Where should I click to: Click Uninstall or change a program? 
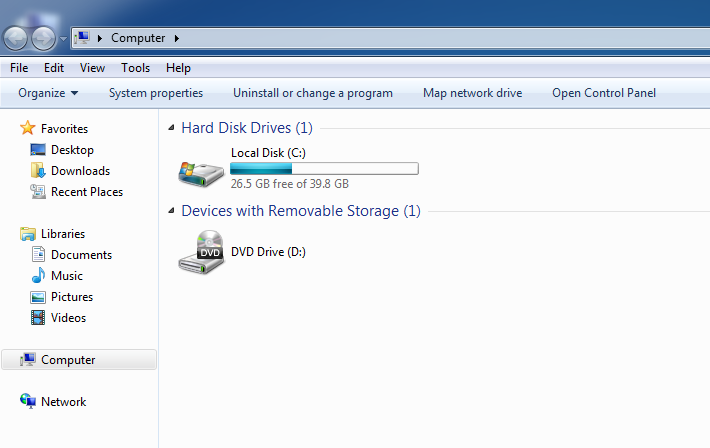(313, 93)
